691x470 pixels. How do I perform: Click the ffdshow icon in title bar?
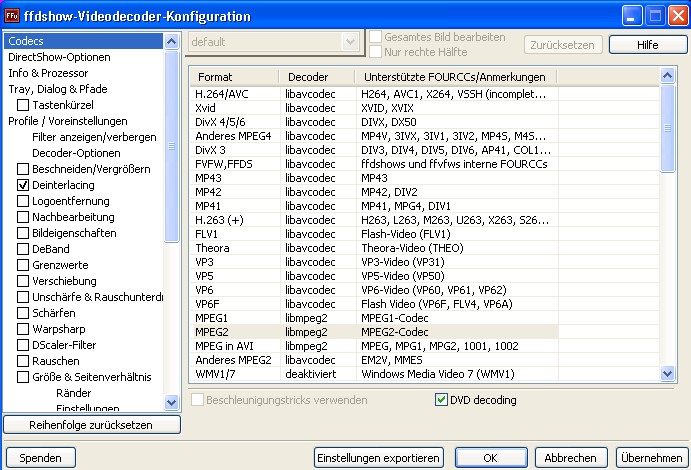pyautogui.click(x=13, y=15)
